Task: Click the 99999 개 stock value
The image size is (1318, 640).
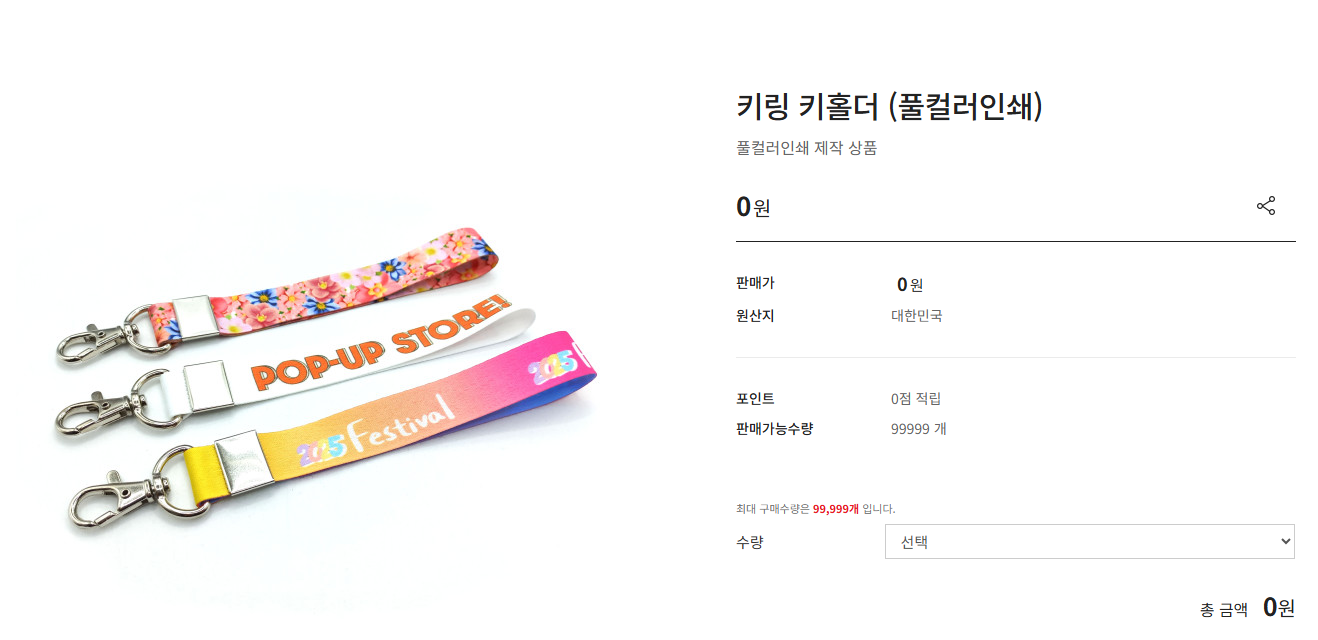Action: (919, 429)
